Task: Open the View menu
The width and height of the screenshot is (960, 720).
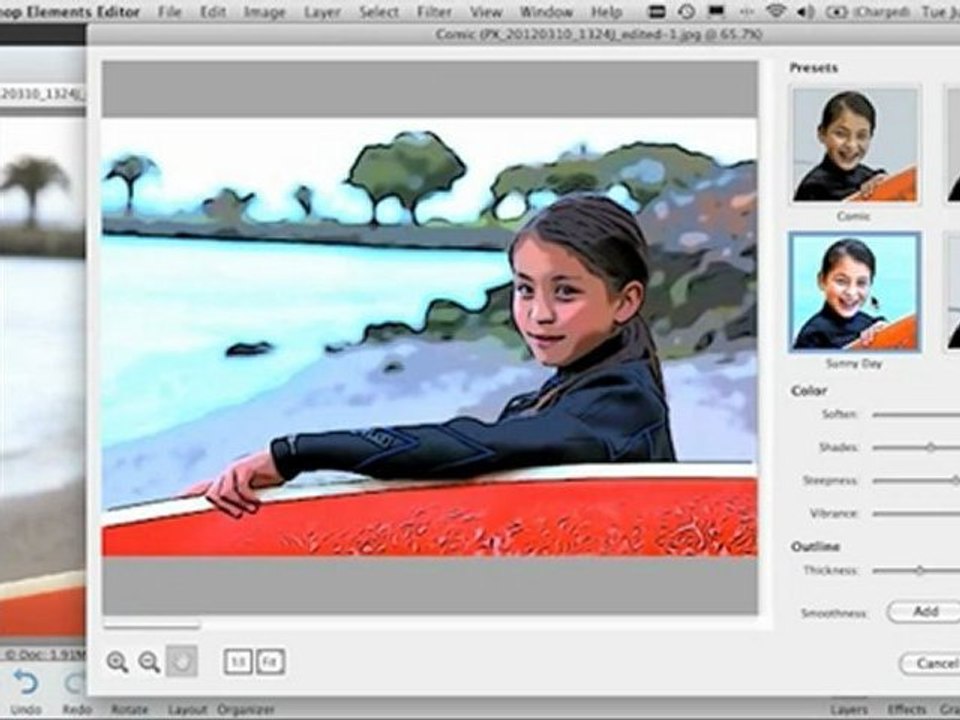Action: tap(486, 12)
